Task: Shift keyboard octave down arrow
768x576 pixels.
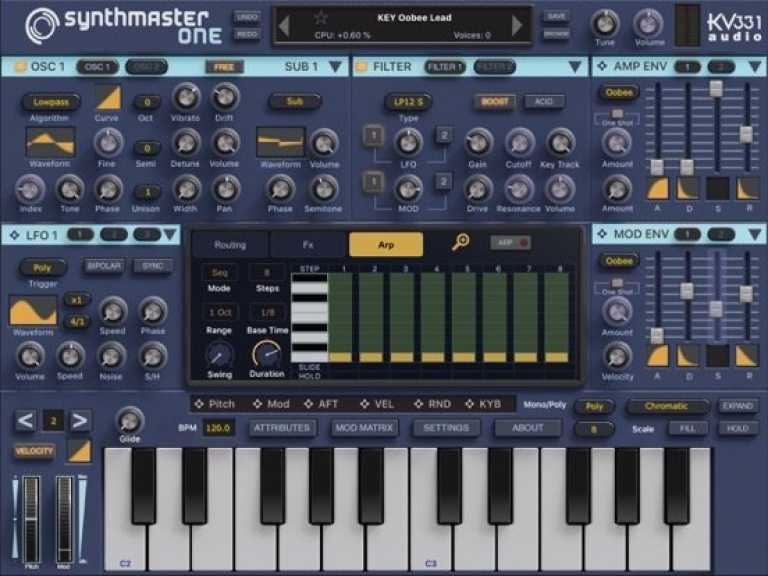Action: pos(25,421)
